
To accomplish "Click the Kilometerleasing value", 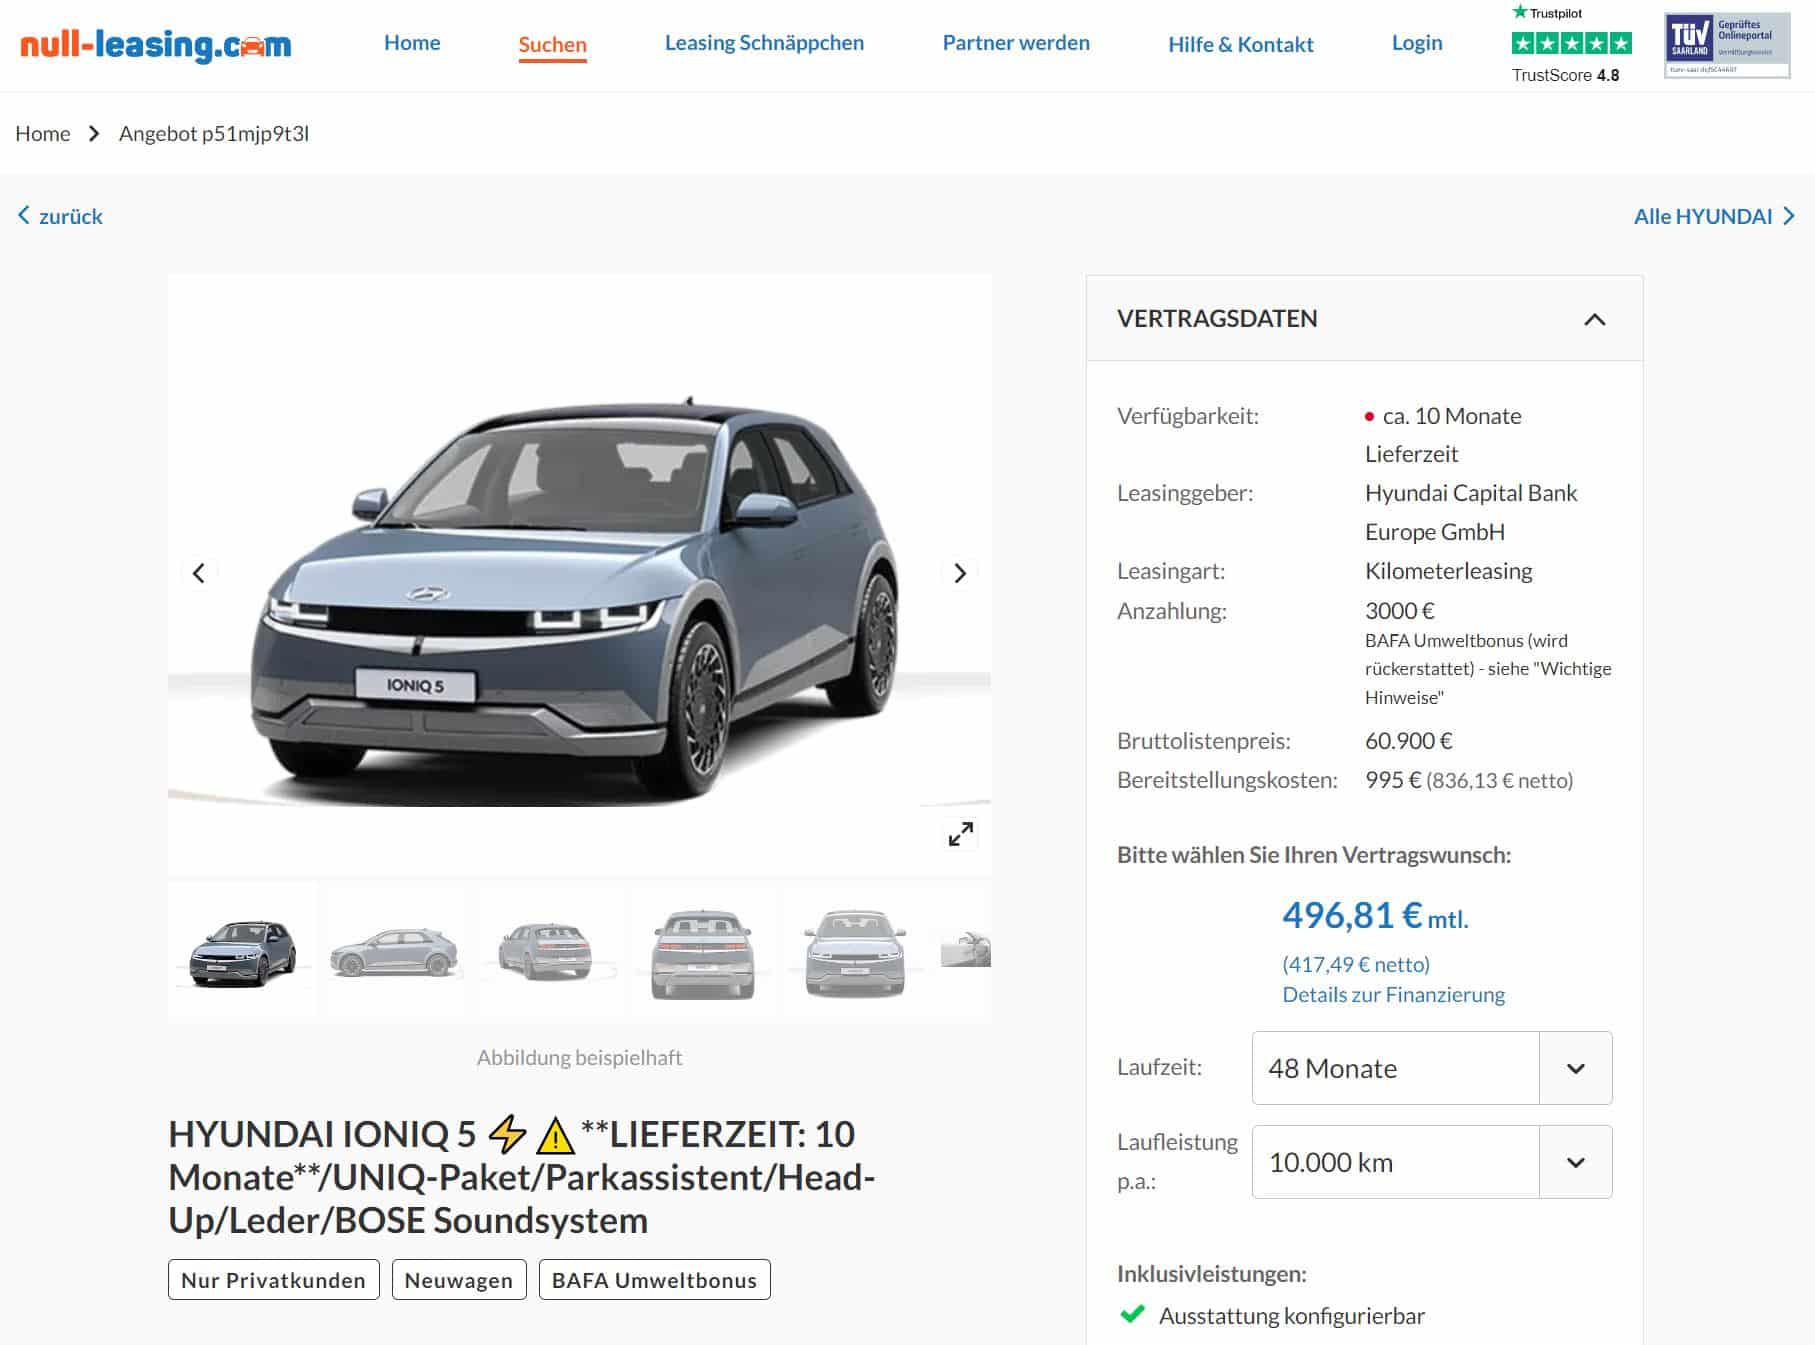I will (x=1448, y=571).
